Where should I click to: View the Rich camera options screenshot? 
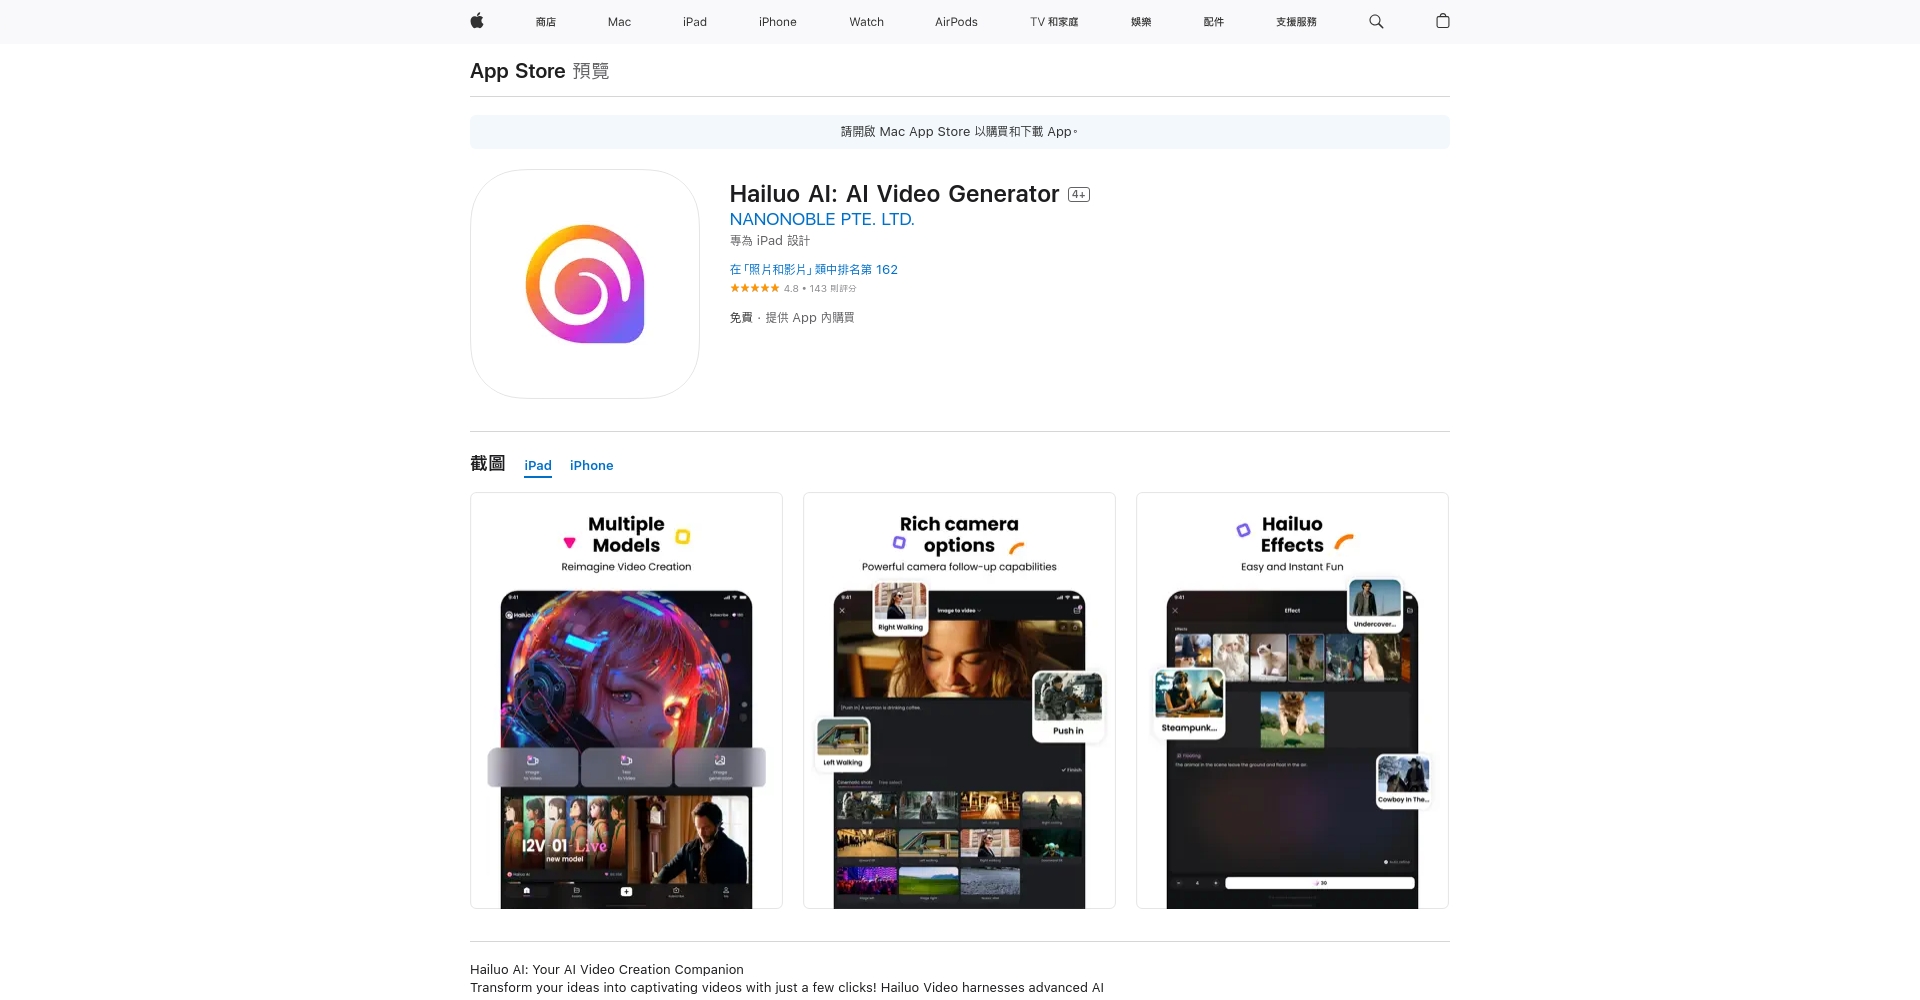pos(959,700)
